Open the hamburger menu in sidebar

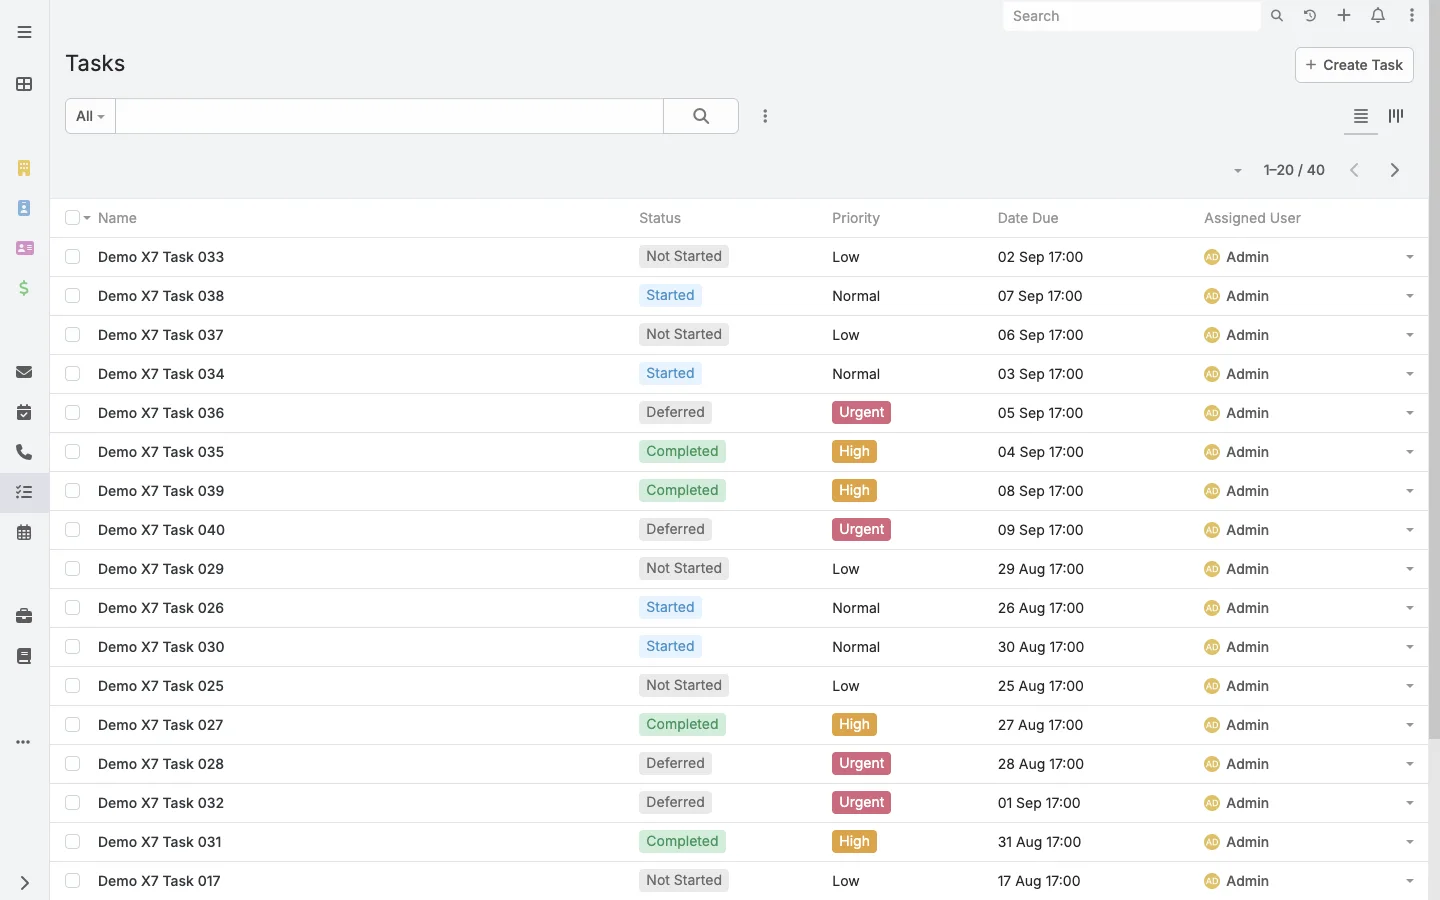pyautogui.click(x=24, y=32)
